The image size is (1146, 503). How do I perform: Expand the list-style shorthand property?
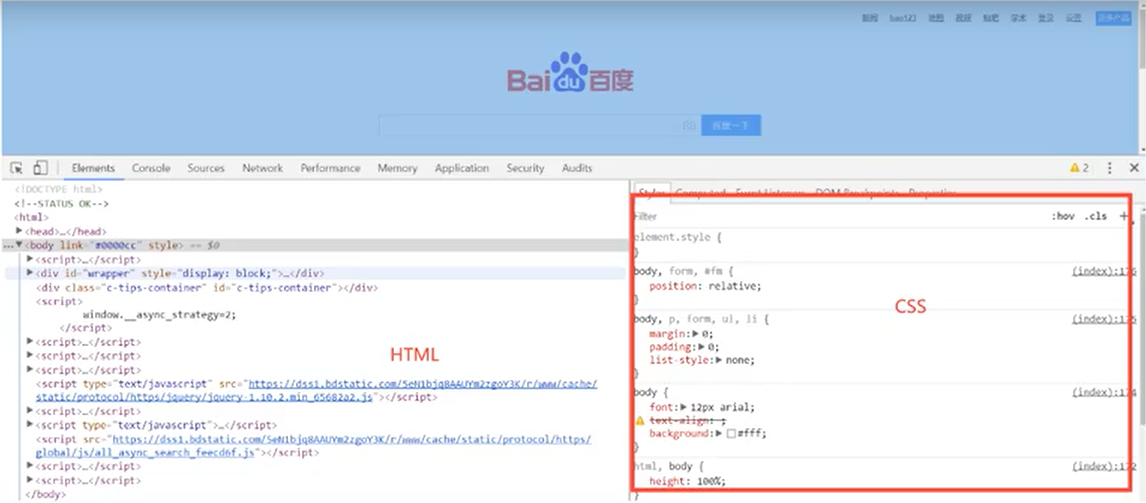click(720, 360)
